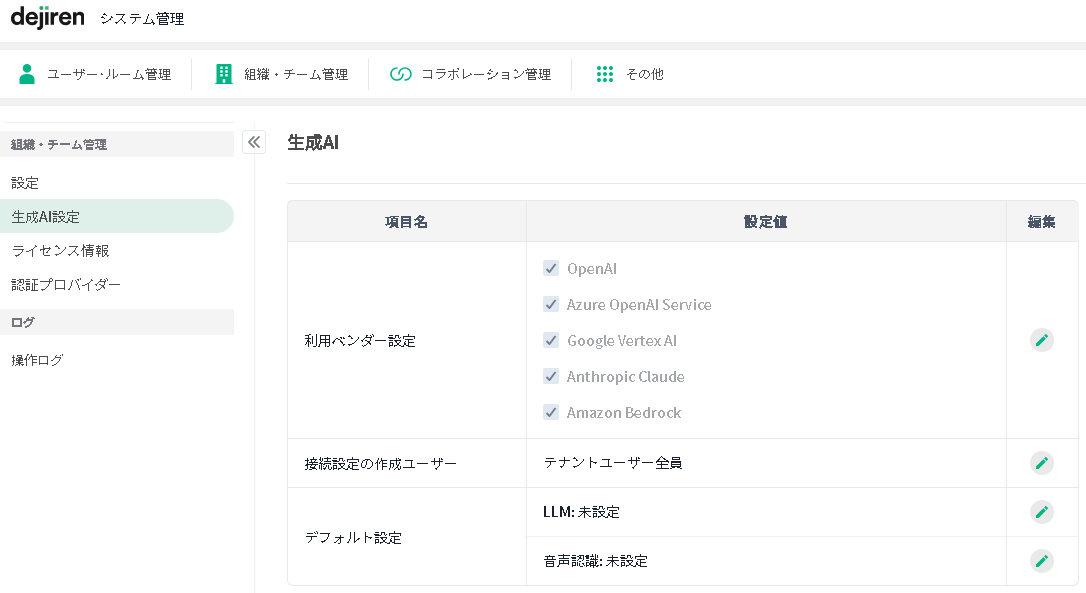The image size is (1086, 593).
Task: Click the building icon for 組織・チーム管理
Action: [x=224, y=74]
